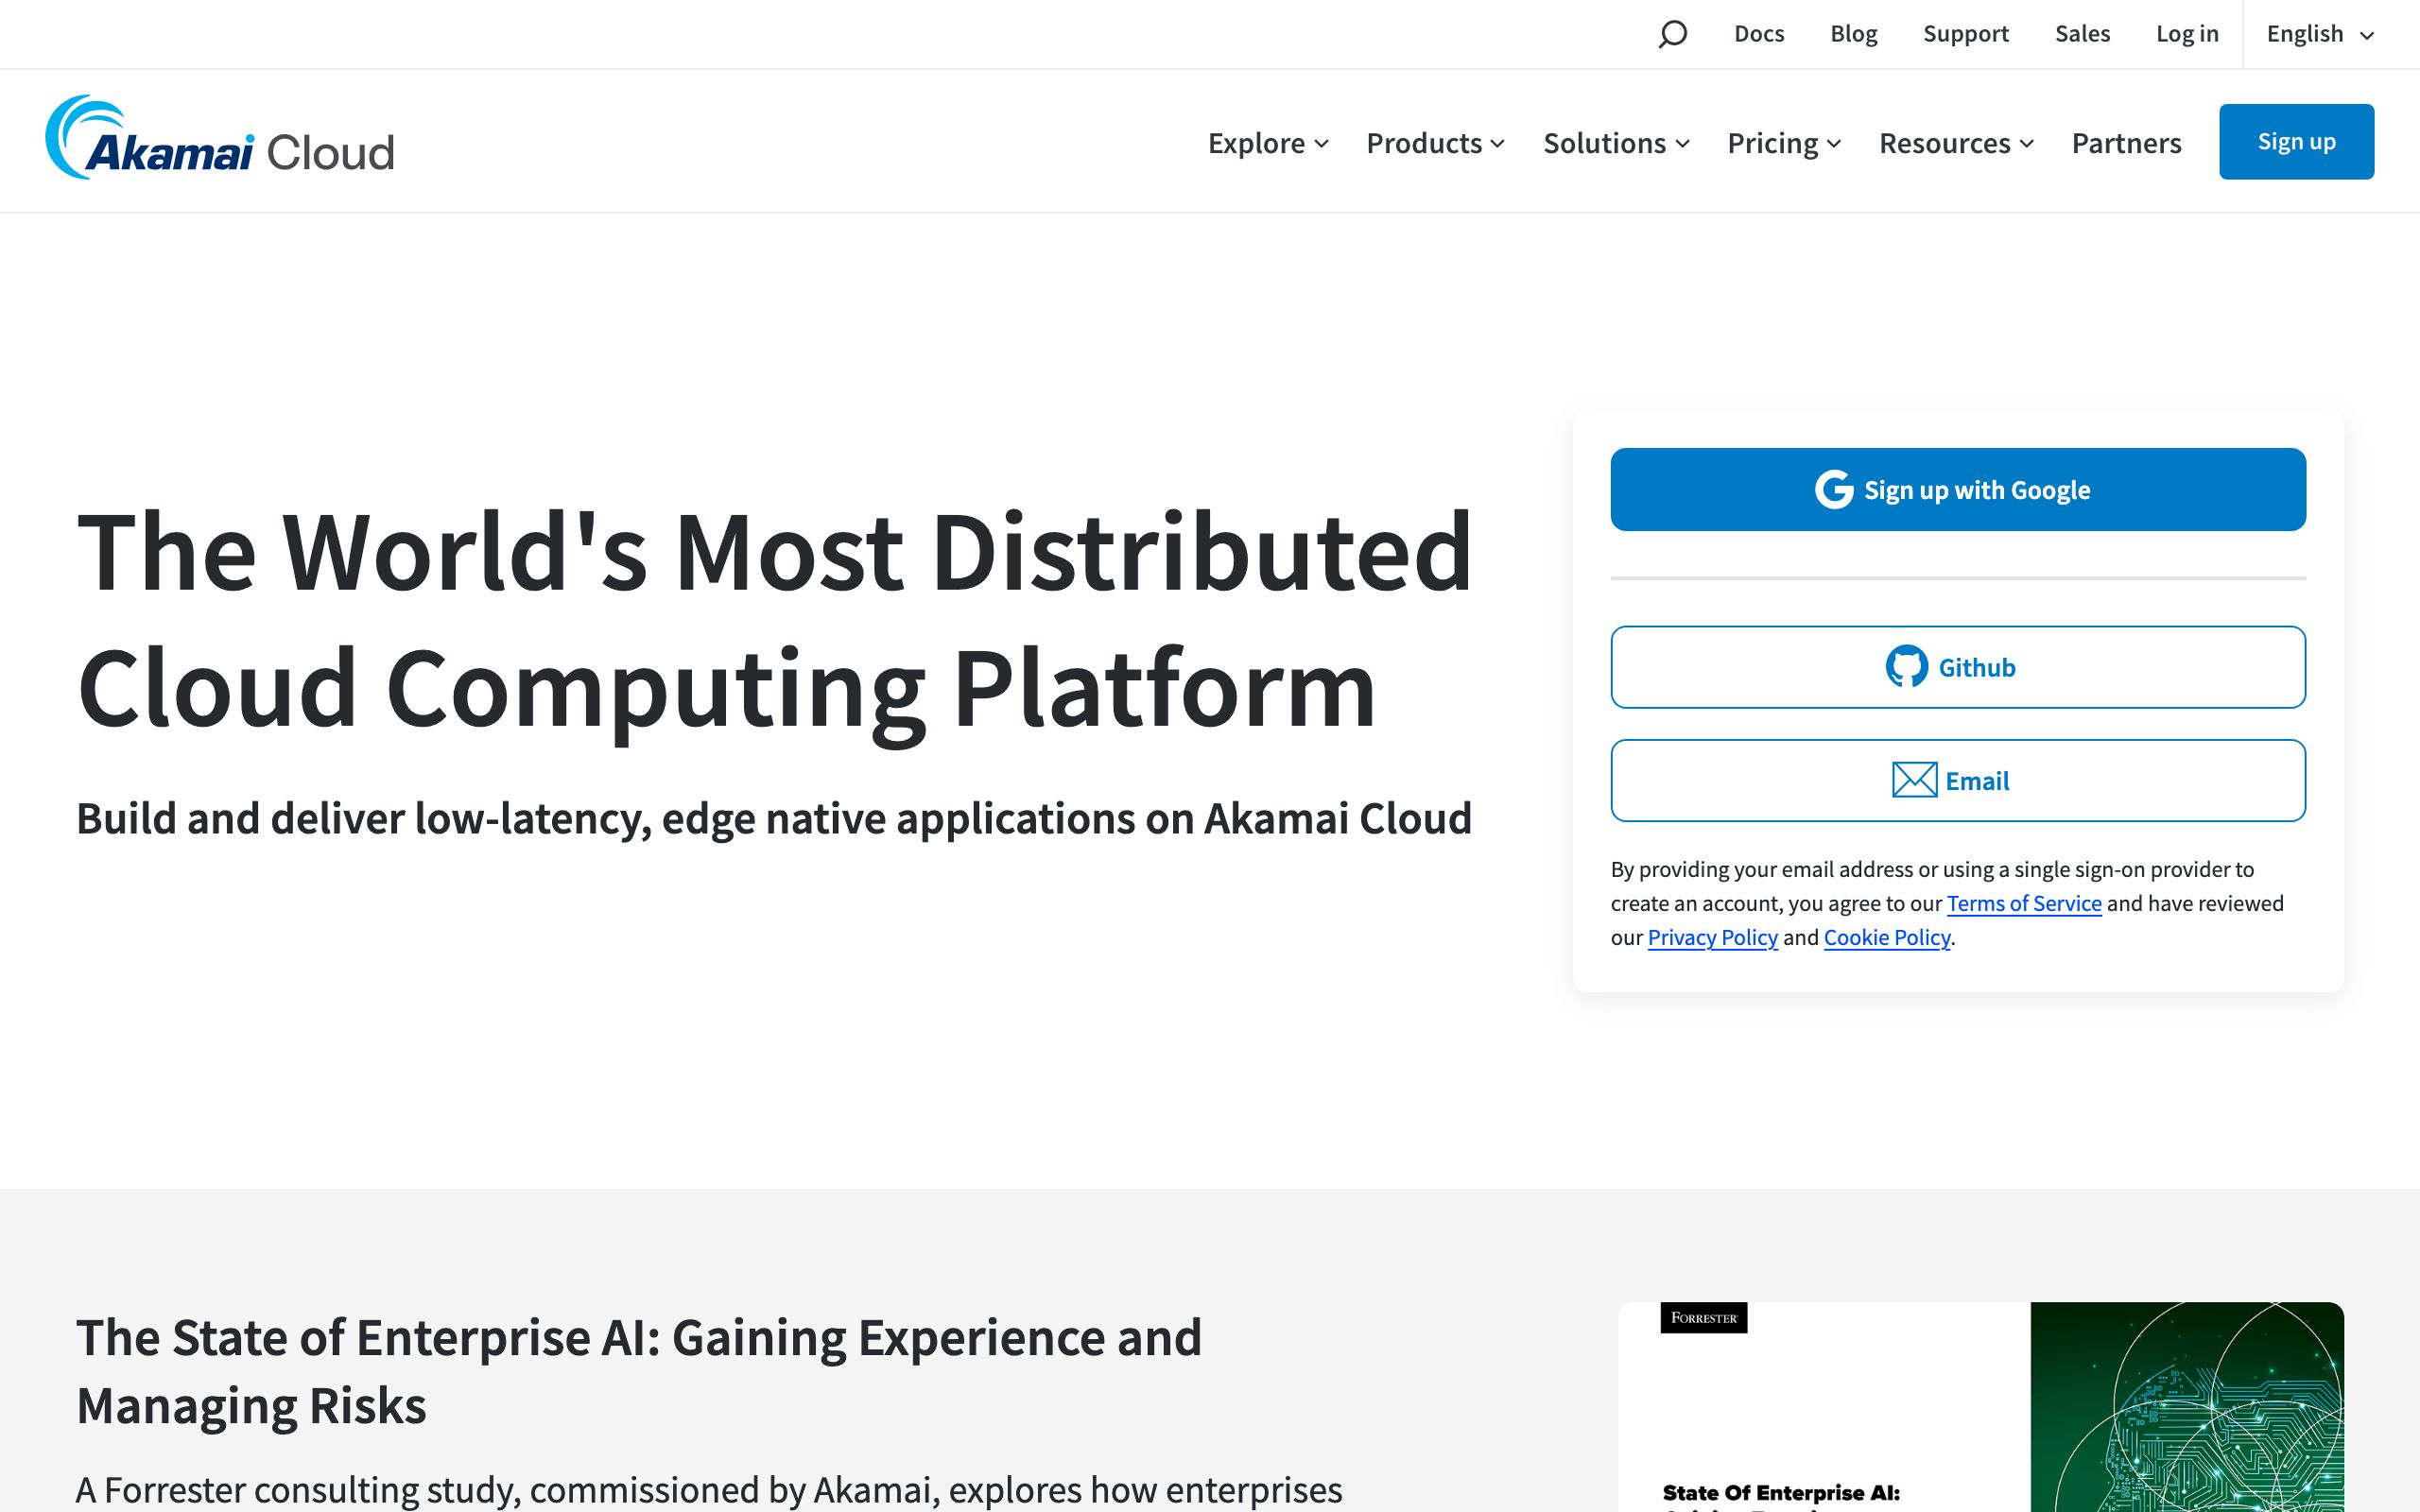Click the Forrester logo badge
Screen dimensions: 2420x1512
[x=1704, y=1318]
